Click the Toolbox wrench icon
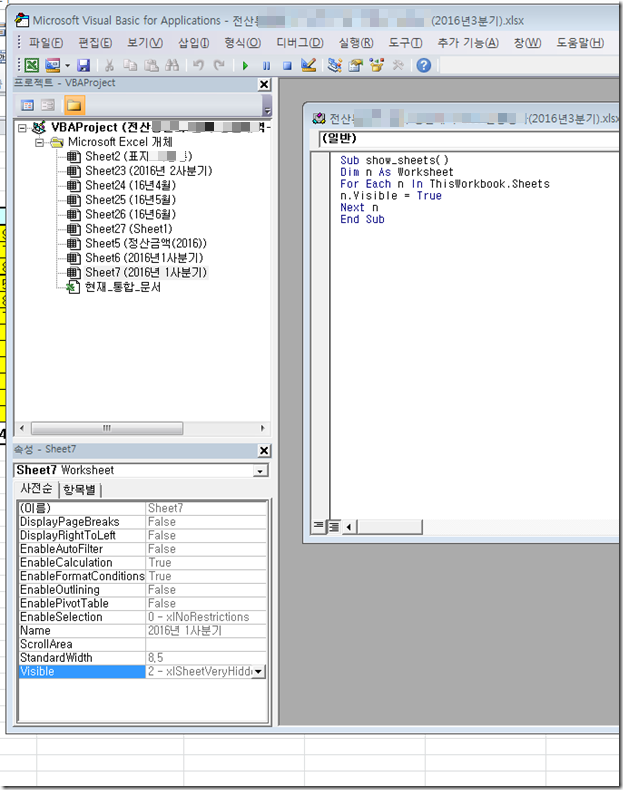 tap(398, 65)
